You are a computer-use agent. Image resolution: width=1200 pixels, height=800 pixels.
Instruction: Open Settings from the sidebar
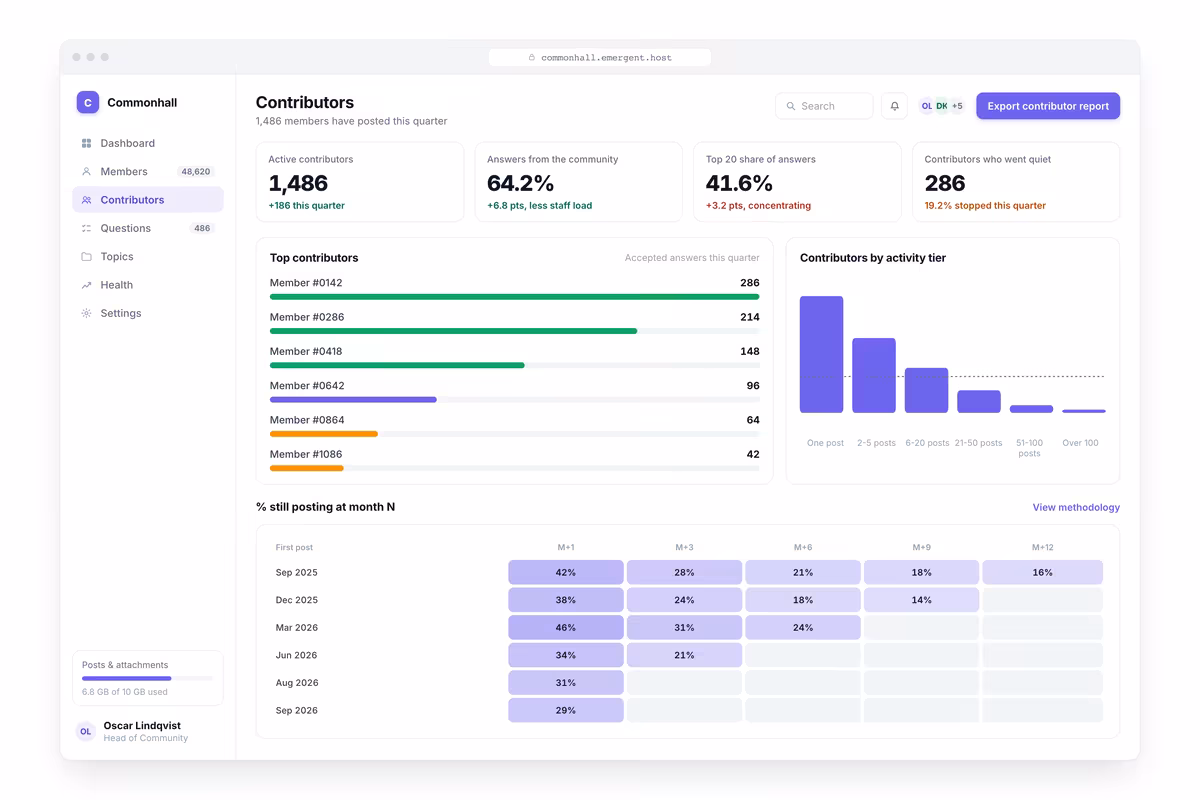148,313
